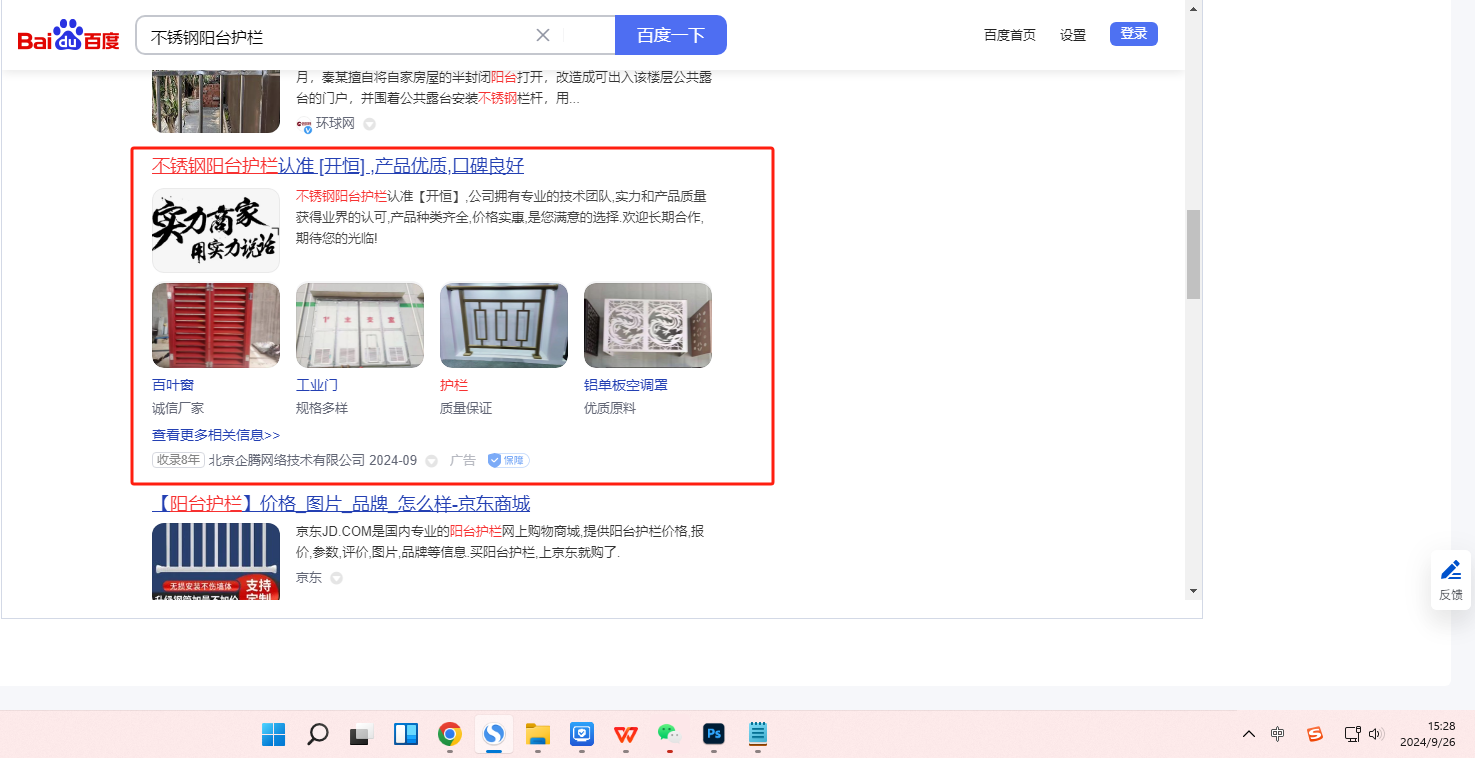Click the 规格多样 caption
Viewport: 1475px width, 758px height.
(x=322, y=408)
